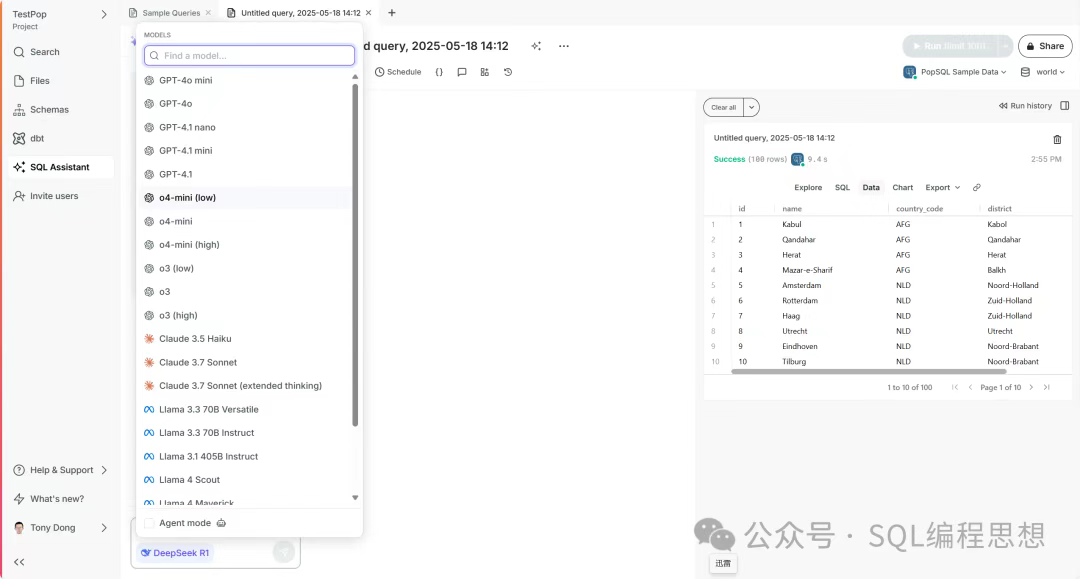Select Llama 3.1 405B Instruct
Image resolution: width=1080 pixels, height=579 pixels.
click(x=209, y=456)
